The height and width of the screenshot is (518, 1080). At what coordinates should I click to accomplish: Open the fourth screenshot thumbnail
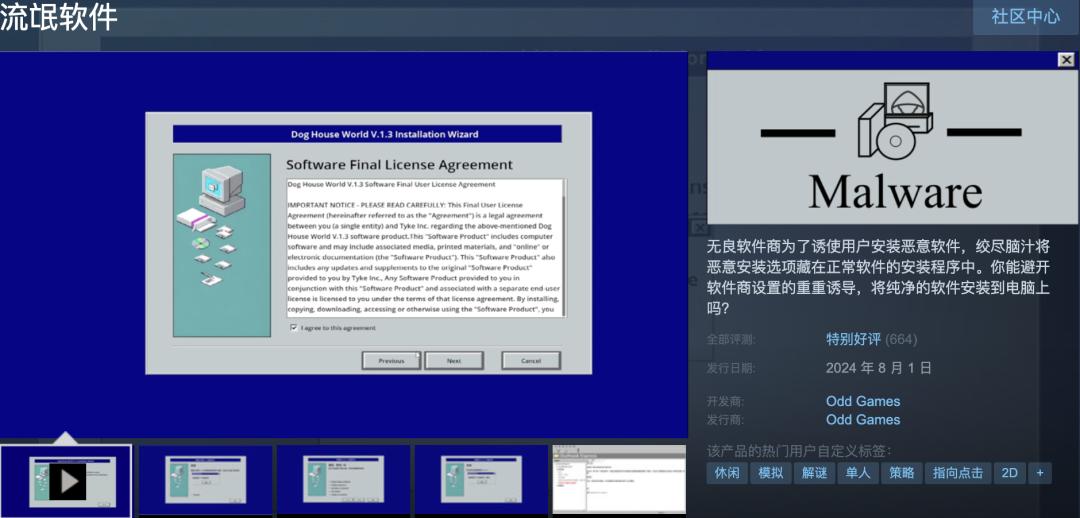coord(481,480)
